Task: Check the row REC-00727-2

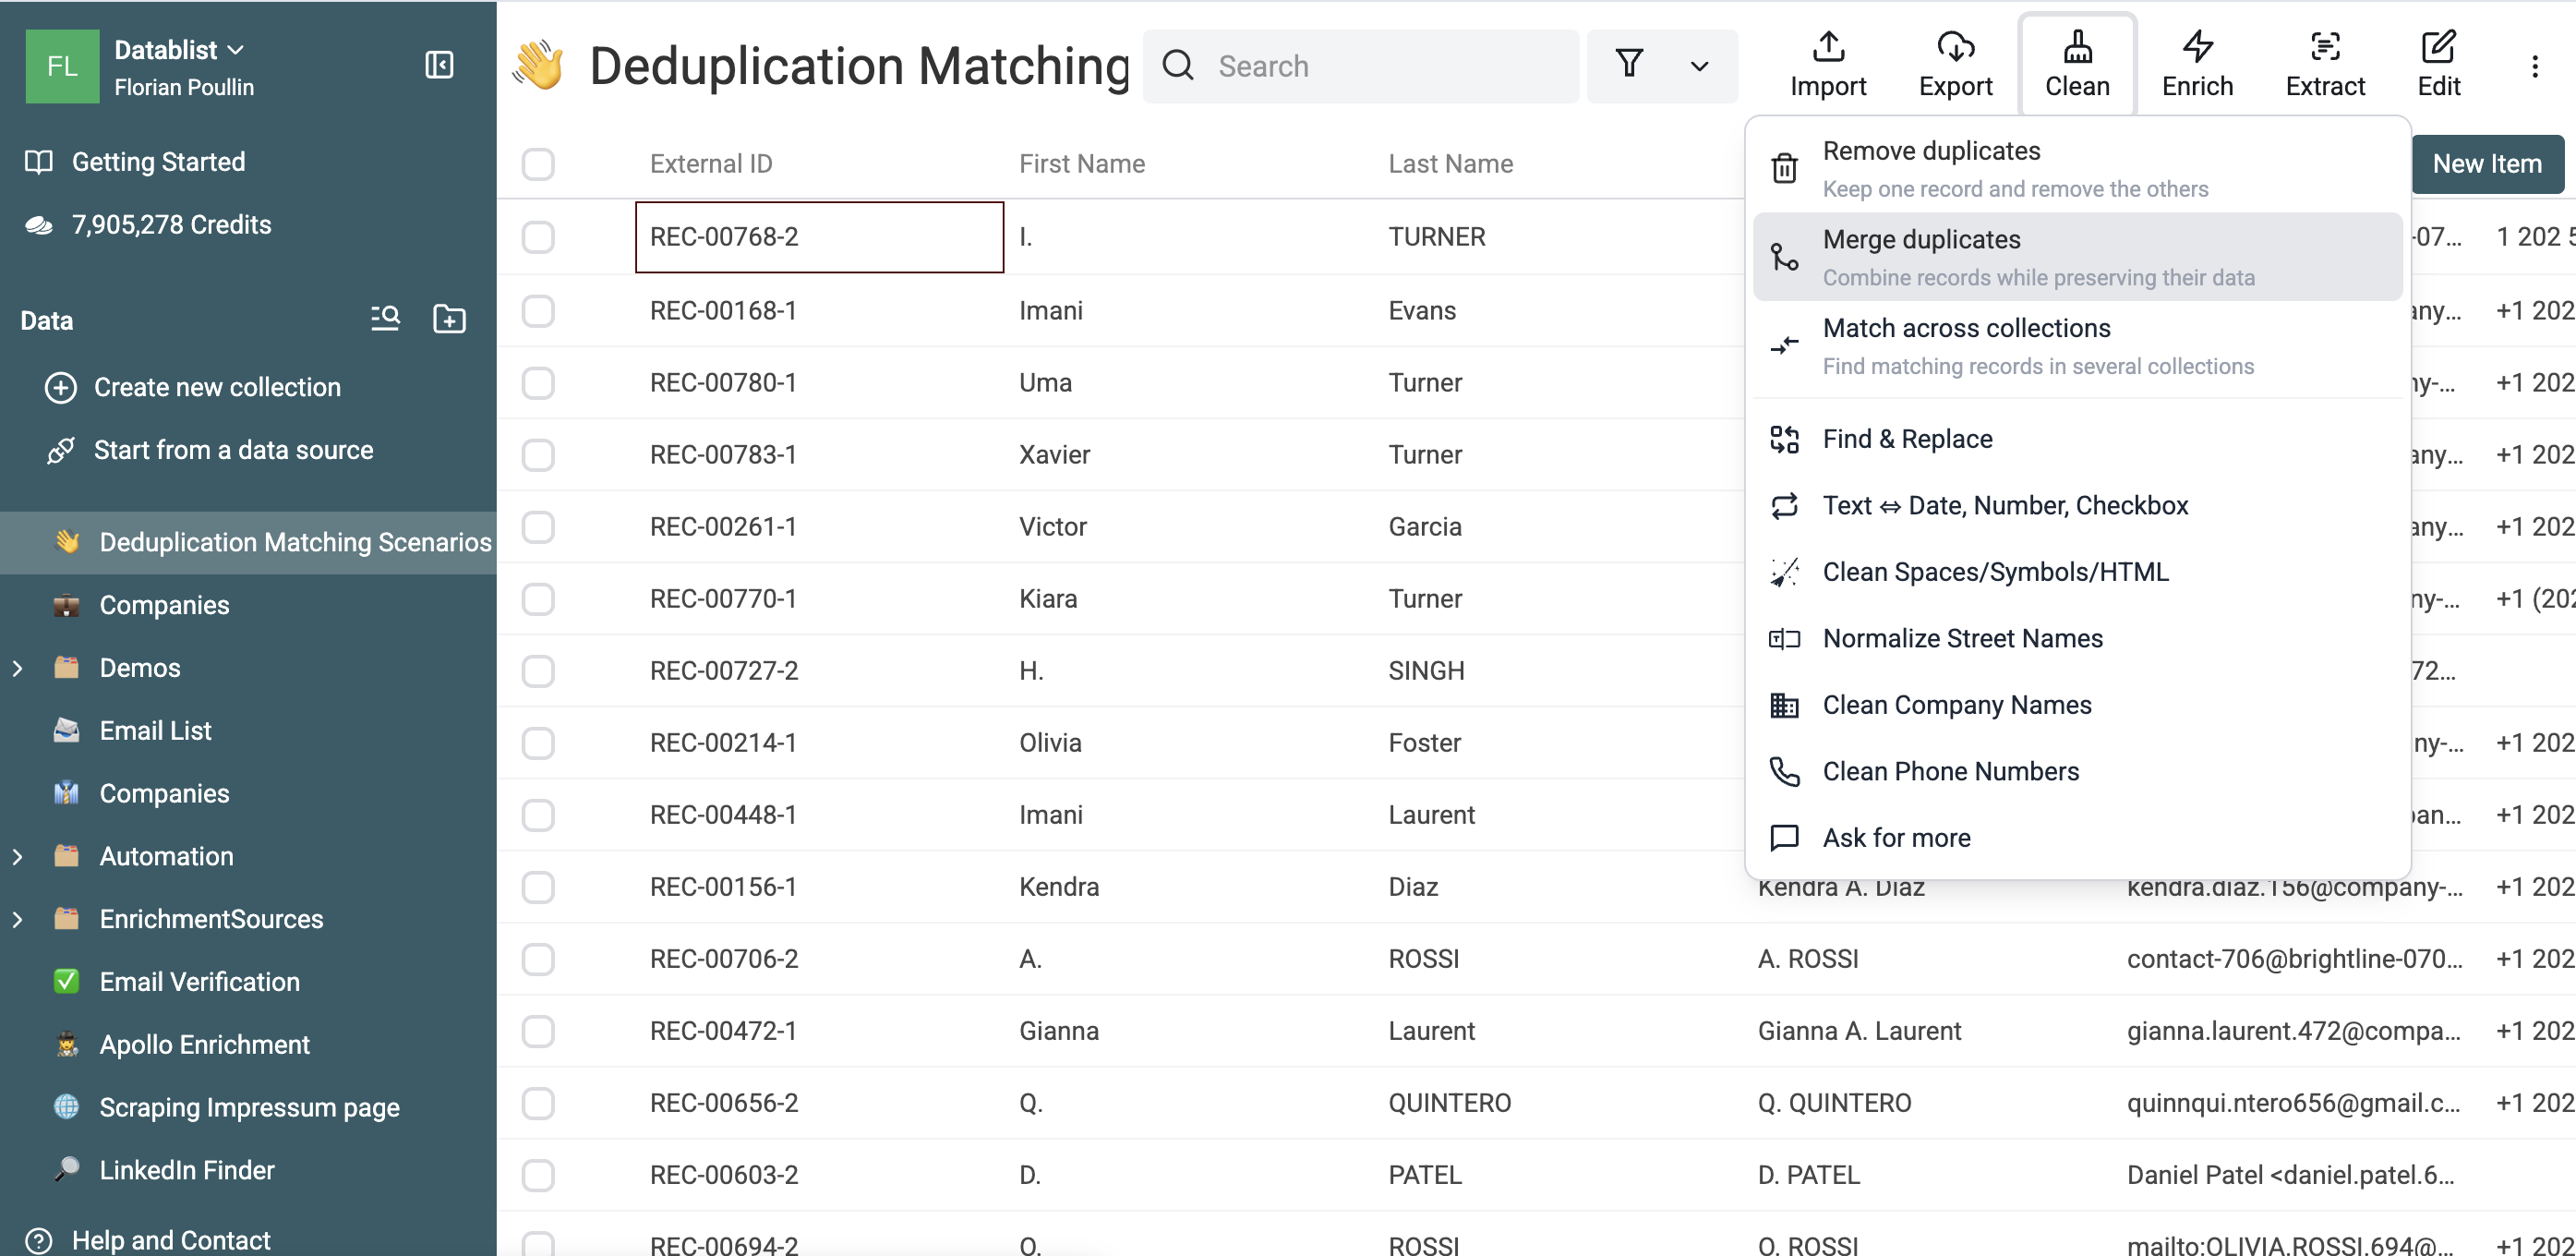Action: (538, 671)
